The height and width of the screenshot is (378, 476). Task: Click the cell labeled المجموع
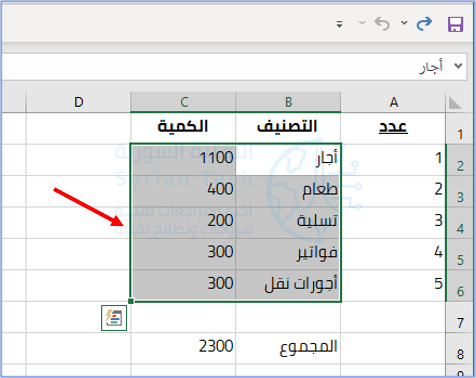point(288,348)
